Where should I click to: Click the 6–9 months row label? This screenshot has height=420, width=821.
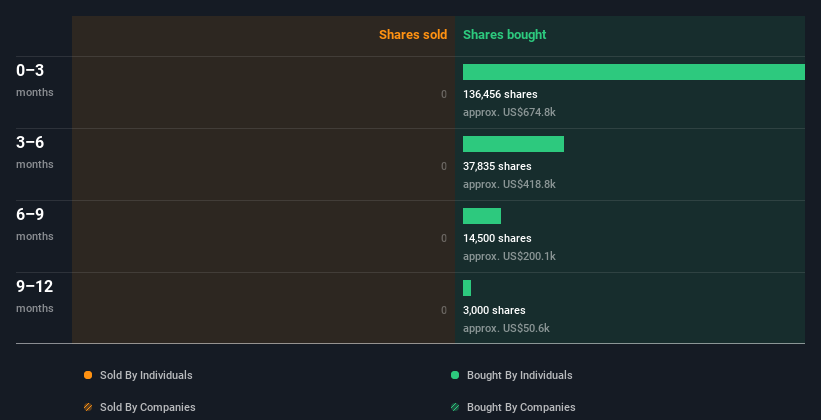tap(35, 224)
